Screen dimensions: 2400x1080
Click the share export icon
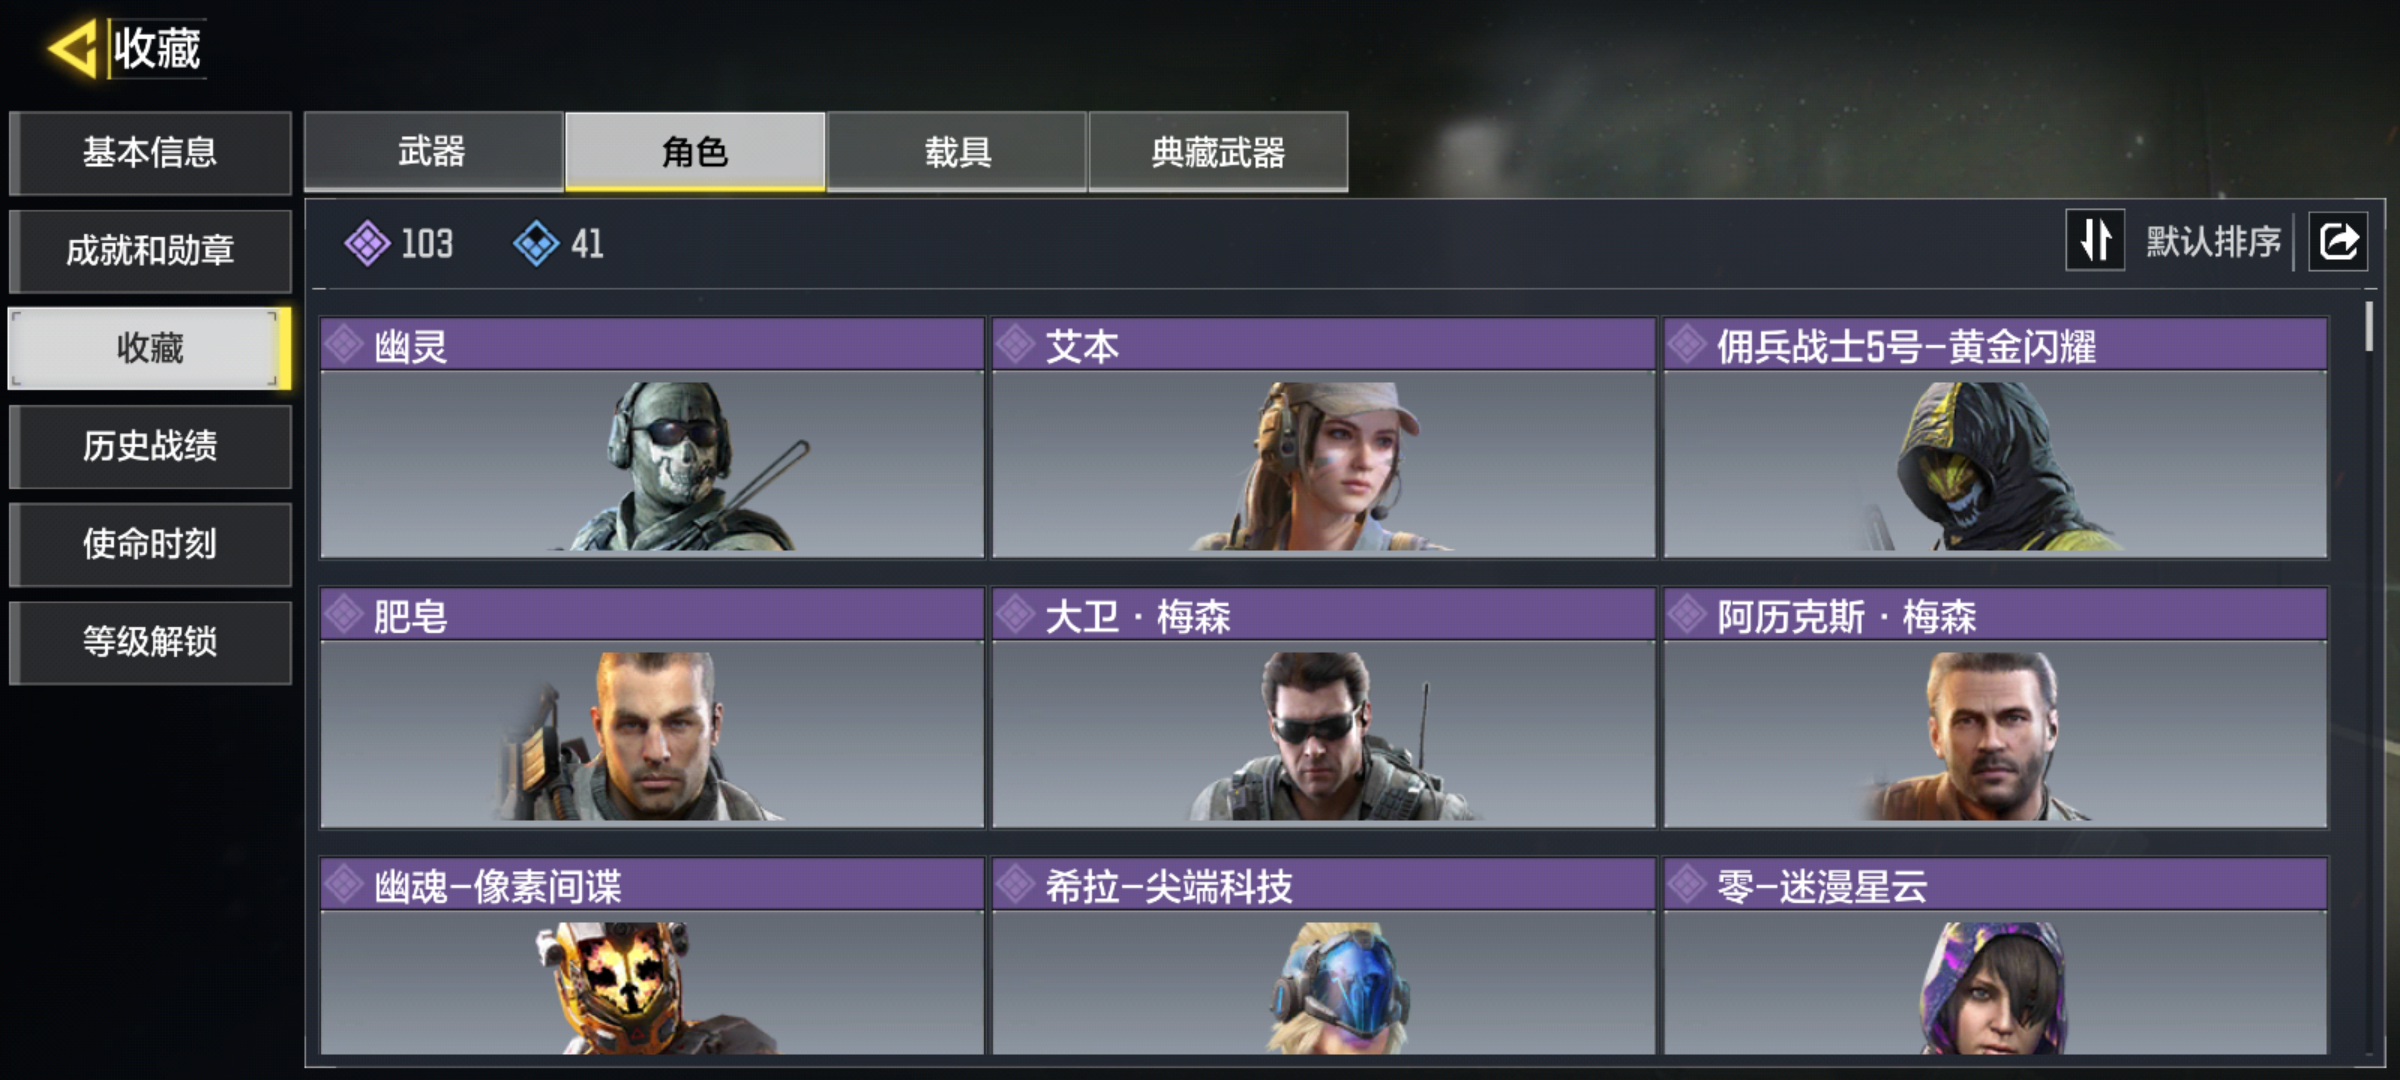2338,241
